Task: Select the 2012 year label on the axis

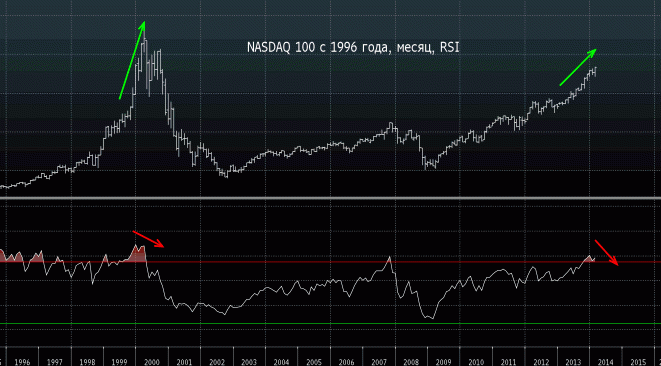Action: point(541,362)
